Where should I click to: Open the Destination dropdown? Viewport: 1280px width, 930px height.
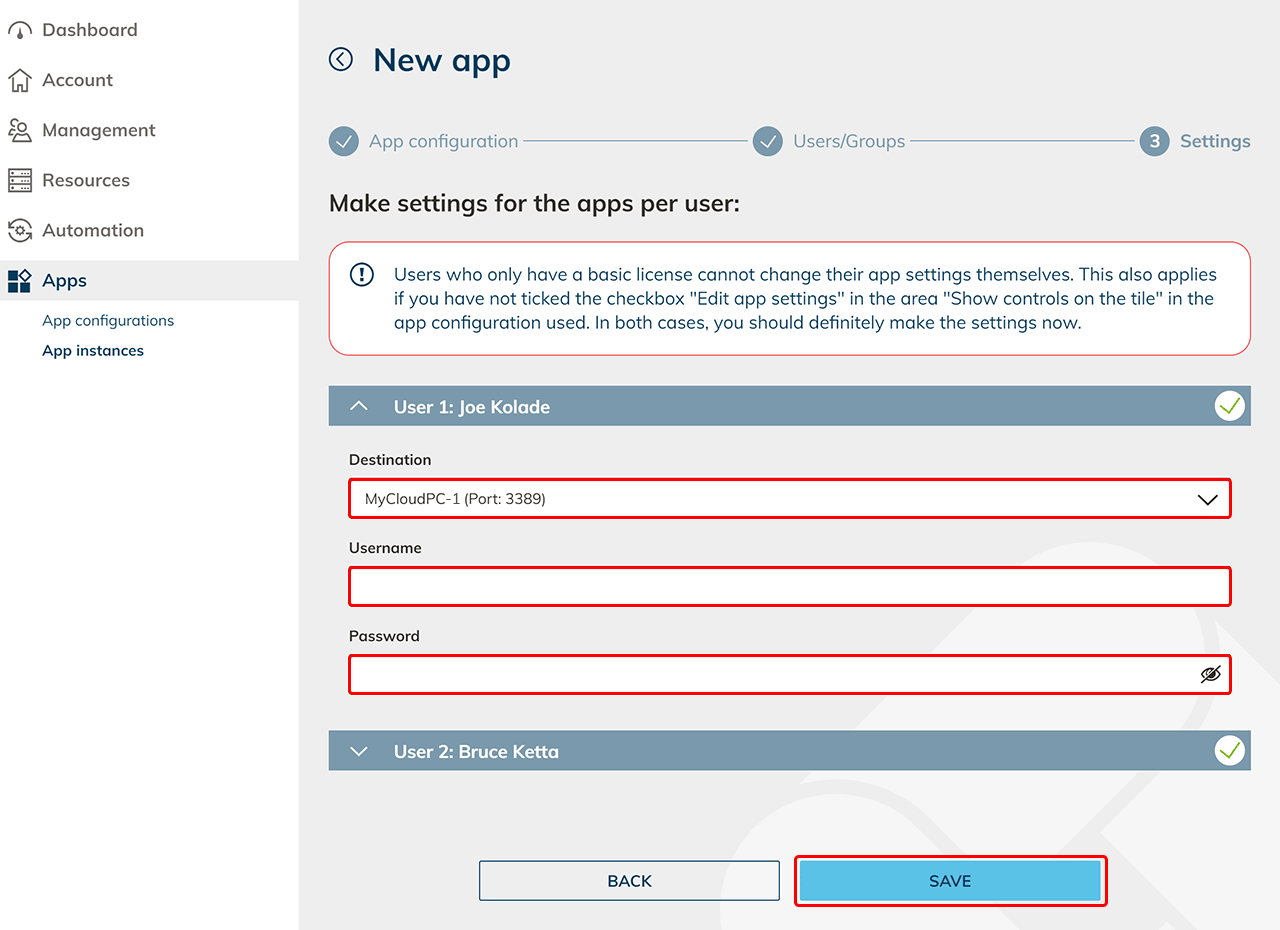point(789,498)
